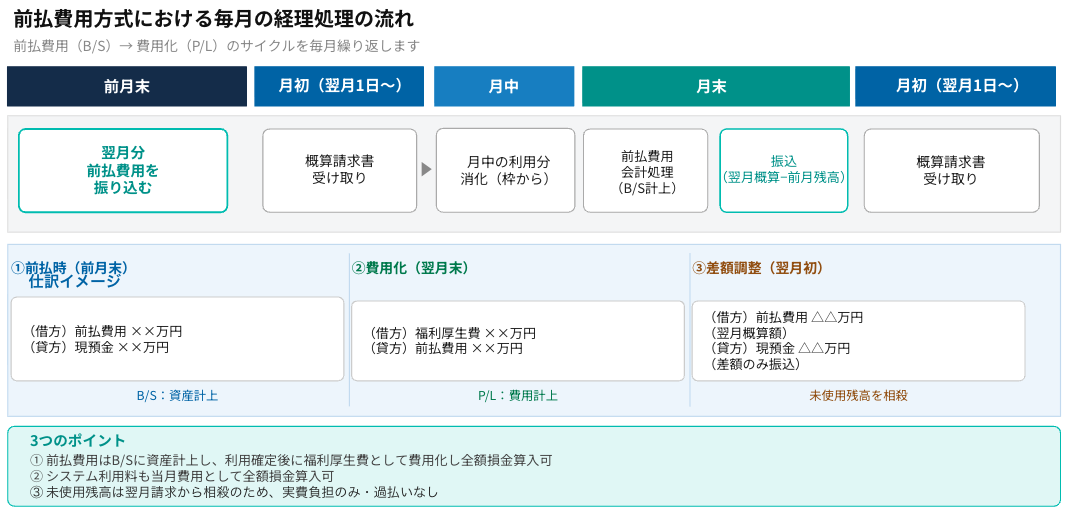Viewport: 1070px width, 516px height.
Task: Click the heading ①前払時（前月末）
Action: click(70, 268)
